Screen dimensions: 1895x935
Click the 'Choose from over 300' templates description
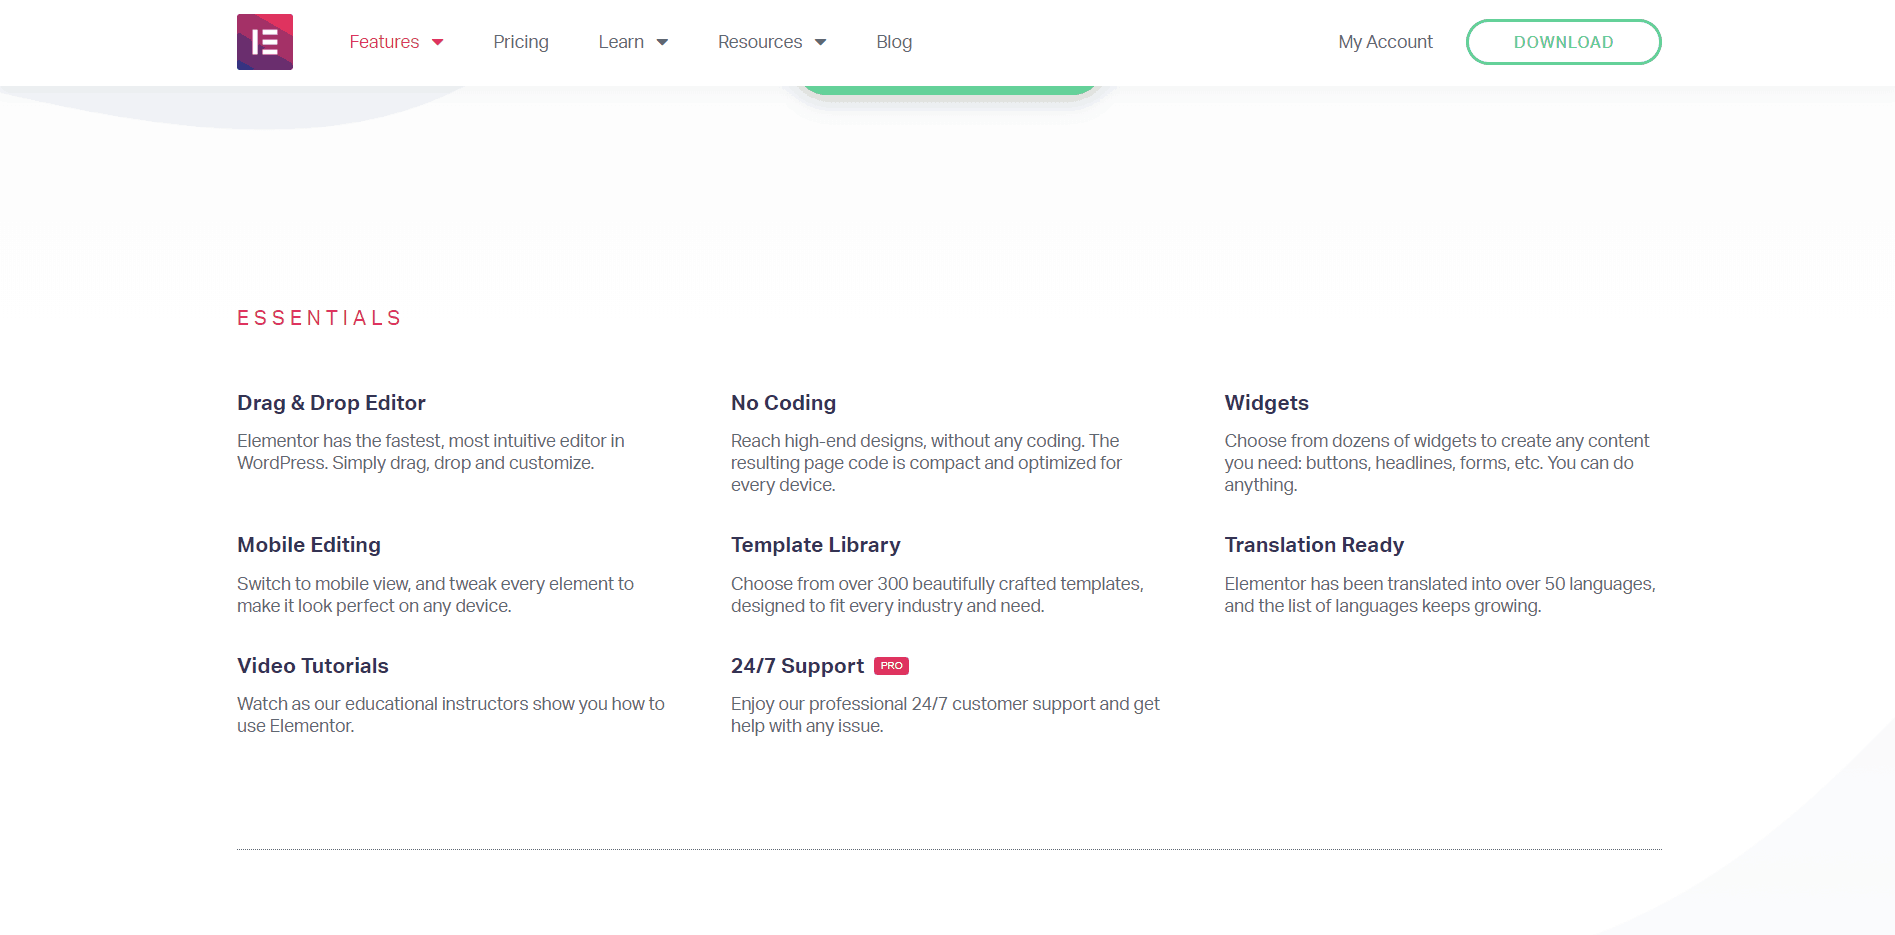[x=937, y=595]
